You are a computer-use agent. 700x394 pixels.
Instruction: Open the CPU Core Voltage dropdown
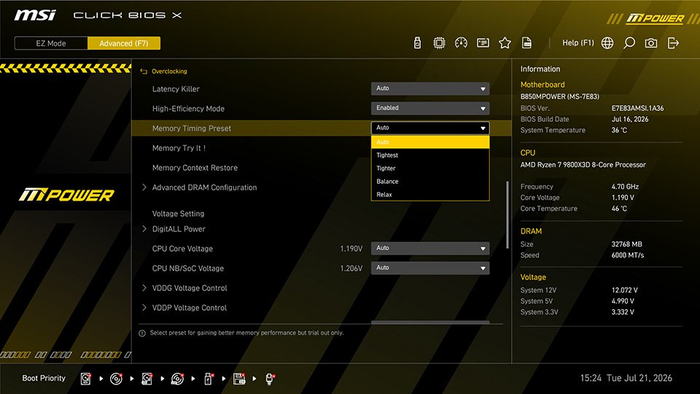(430, 248)
